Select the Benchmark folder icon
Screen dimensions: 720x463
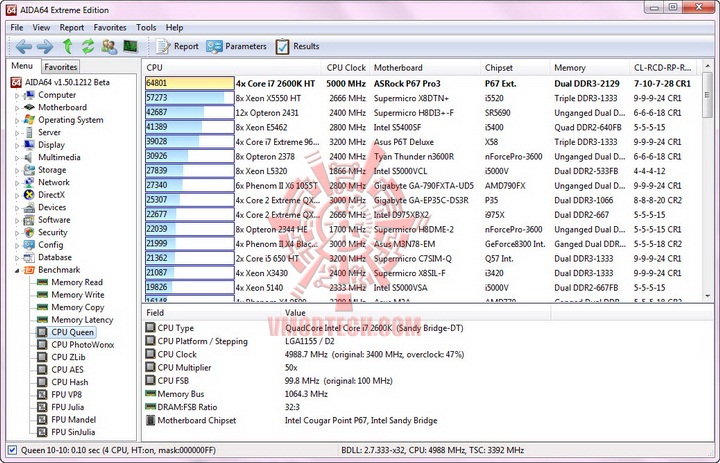click(29, 270)
